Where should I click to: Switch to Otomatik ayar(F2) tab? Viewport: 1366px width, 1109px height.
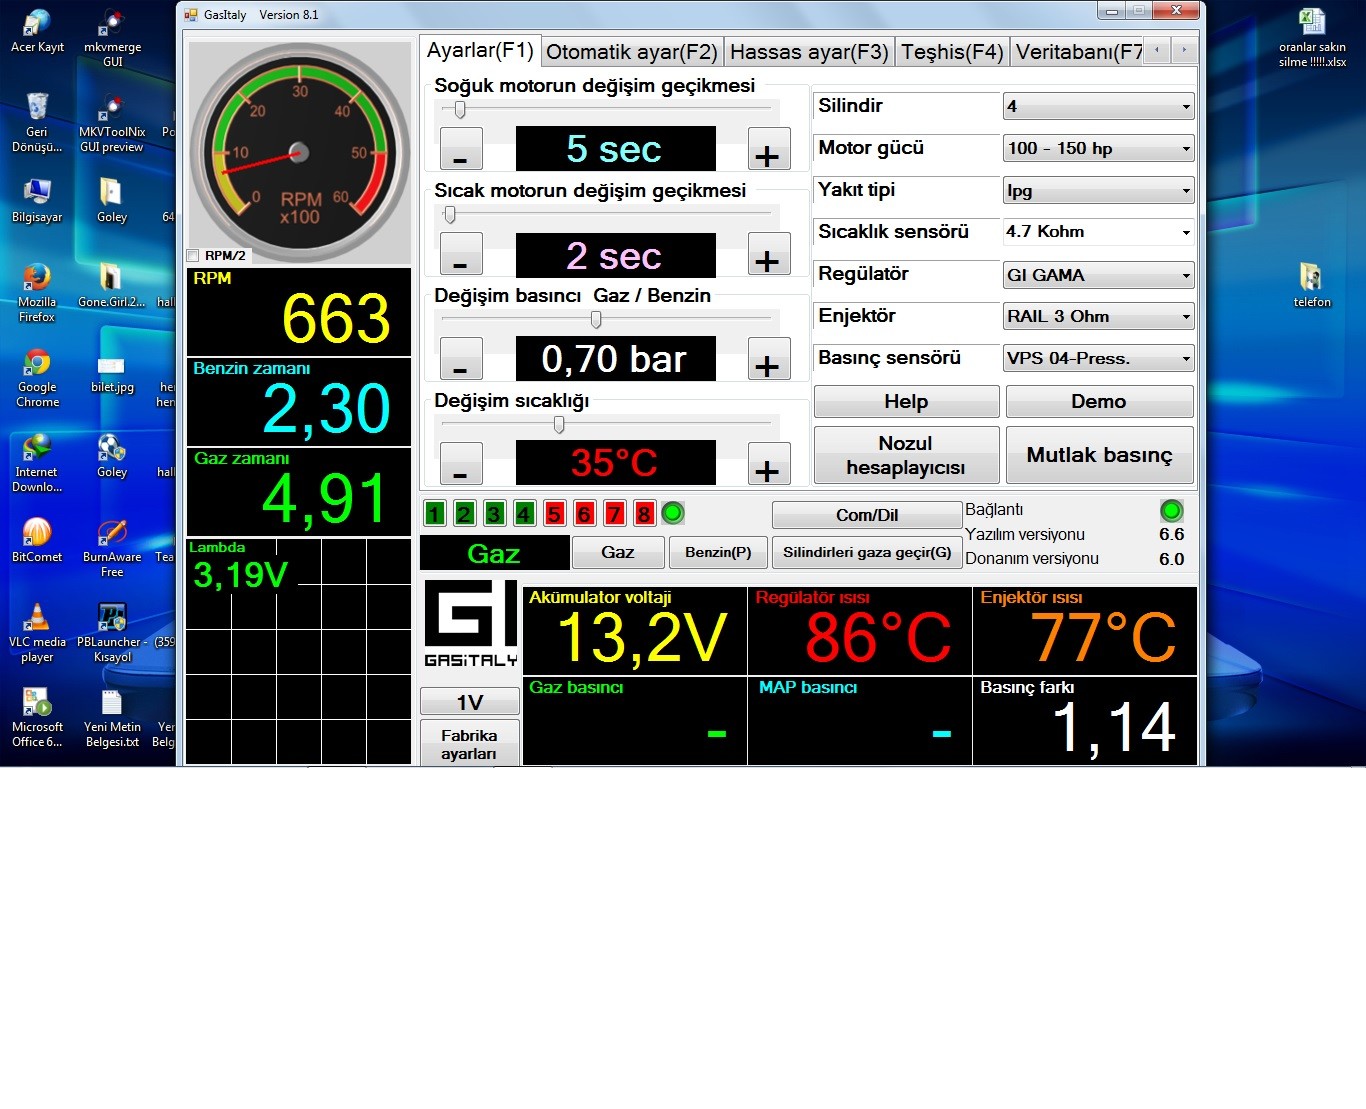pos(631,52)
